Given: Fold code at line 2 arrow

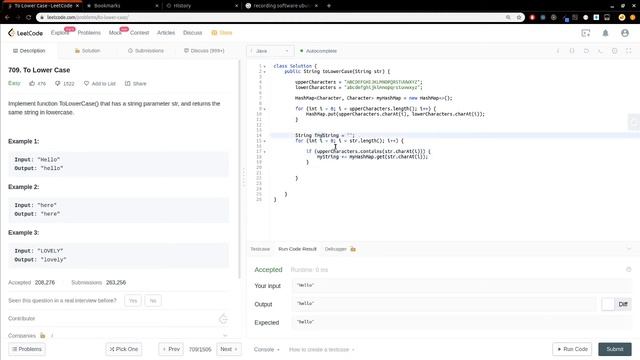Looking at the screenshot, I should point(264,71).
